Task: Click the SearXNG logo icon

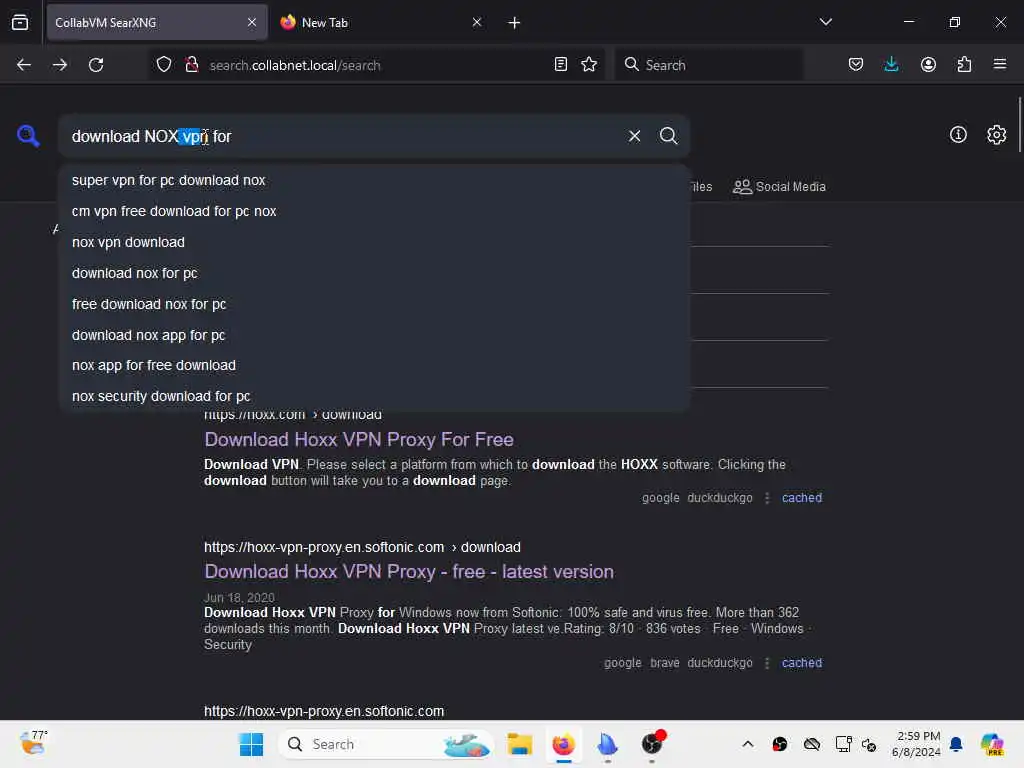Action: [x=28, y=136]
